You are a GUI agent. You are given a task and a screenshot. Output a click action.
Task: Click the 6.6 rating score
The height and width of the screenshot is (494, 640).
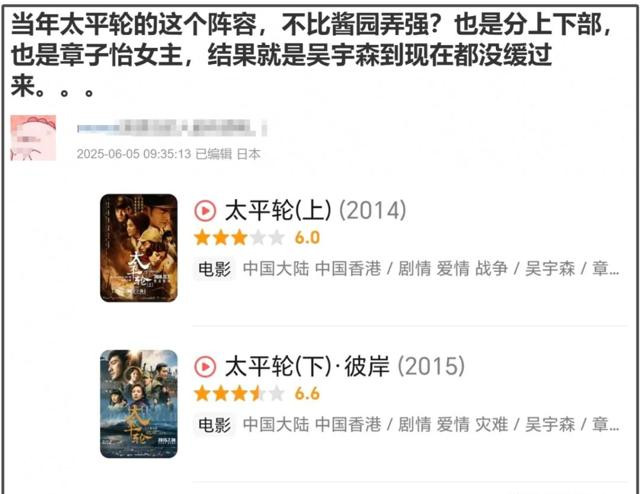307,394
